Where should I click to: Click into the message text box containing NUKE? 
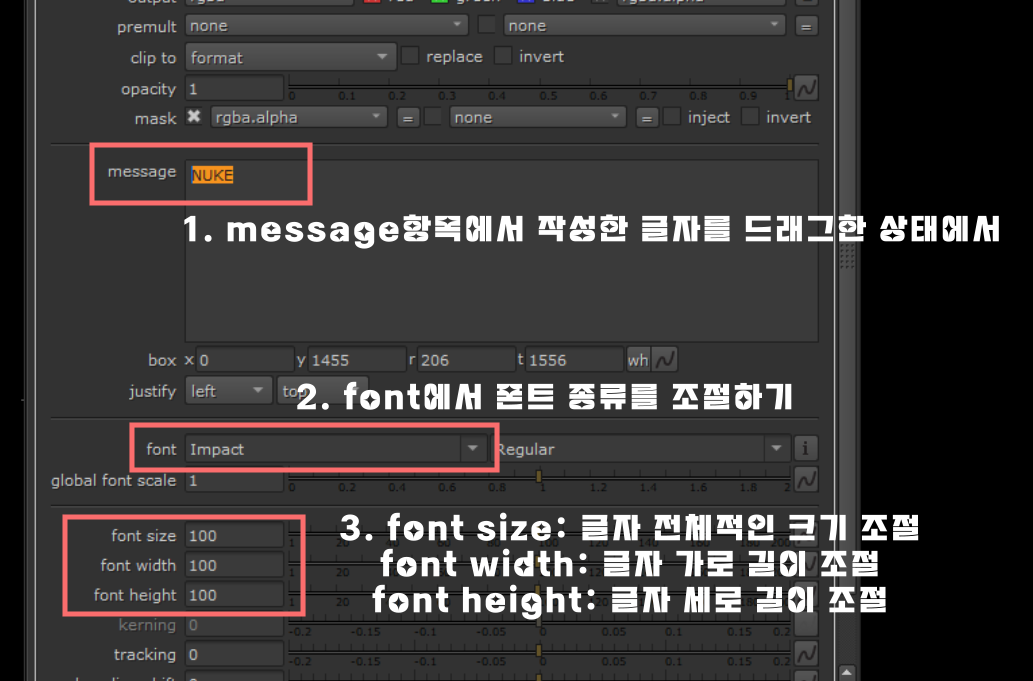tap(501, 250)
